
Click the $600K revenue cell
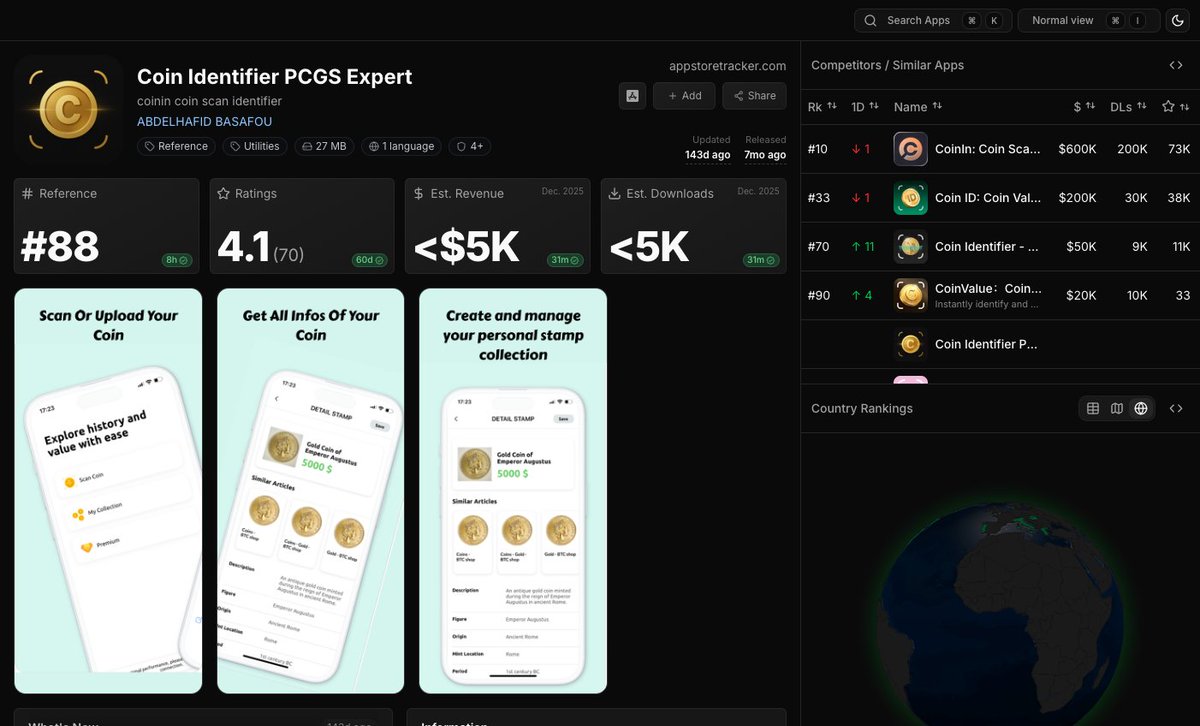coord(1077,149)
